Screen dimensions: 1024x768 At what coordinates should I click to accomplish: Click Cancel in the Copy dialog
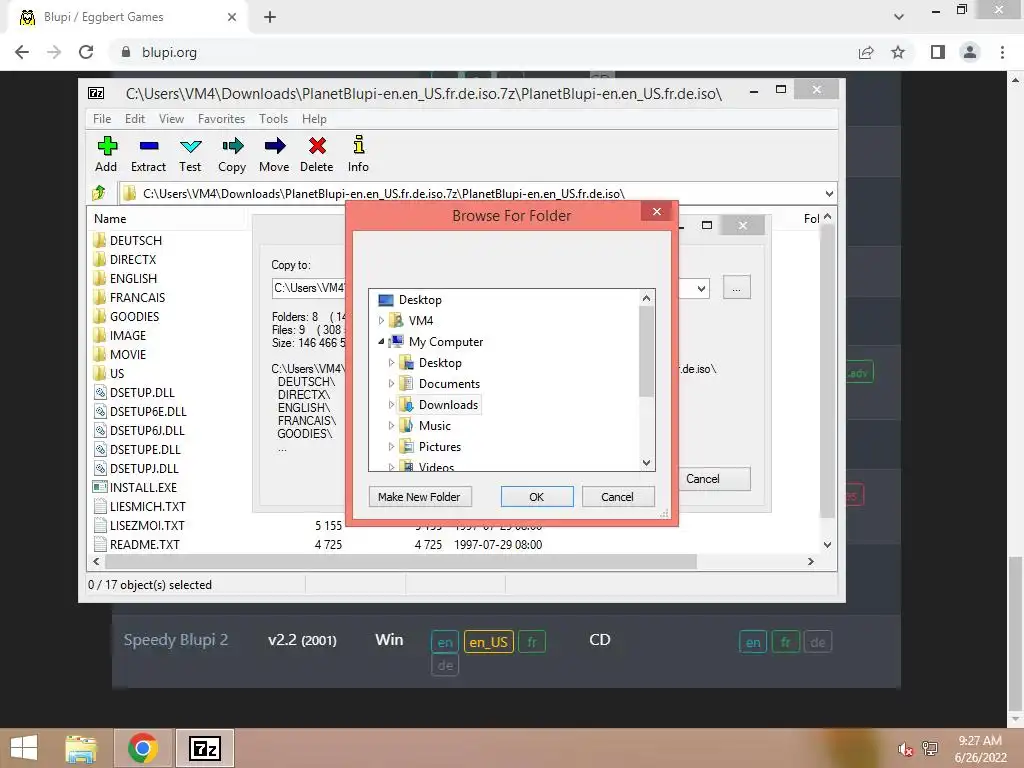coord(714,479)
